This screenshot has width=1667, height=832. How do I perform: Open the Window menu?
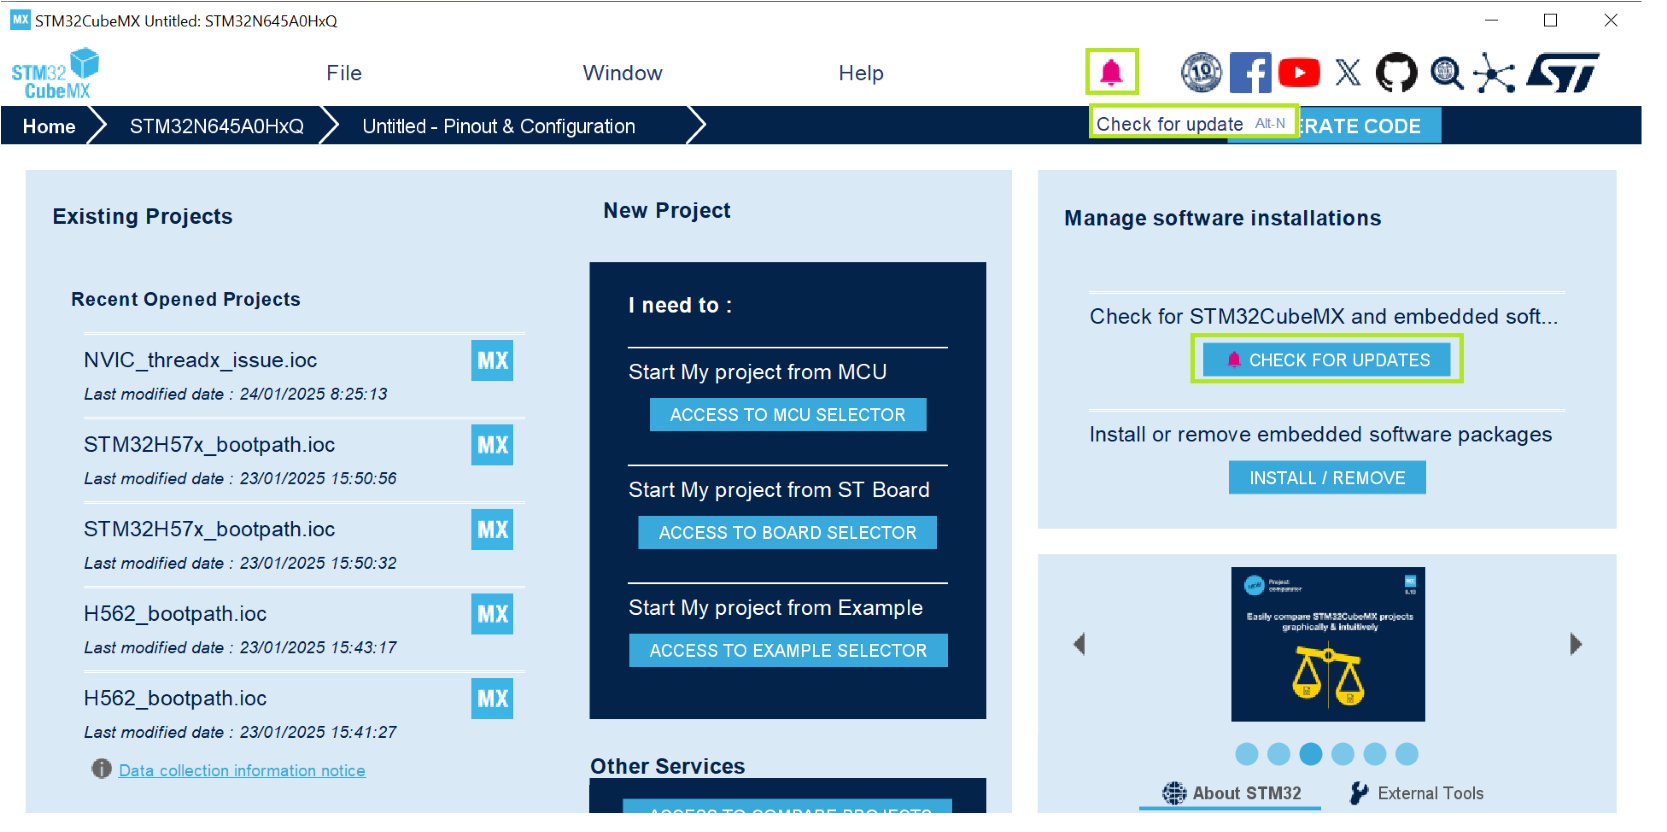click(x=623, y=73)
